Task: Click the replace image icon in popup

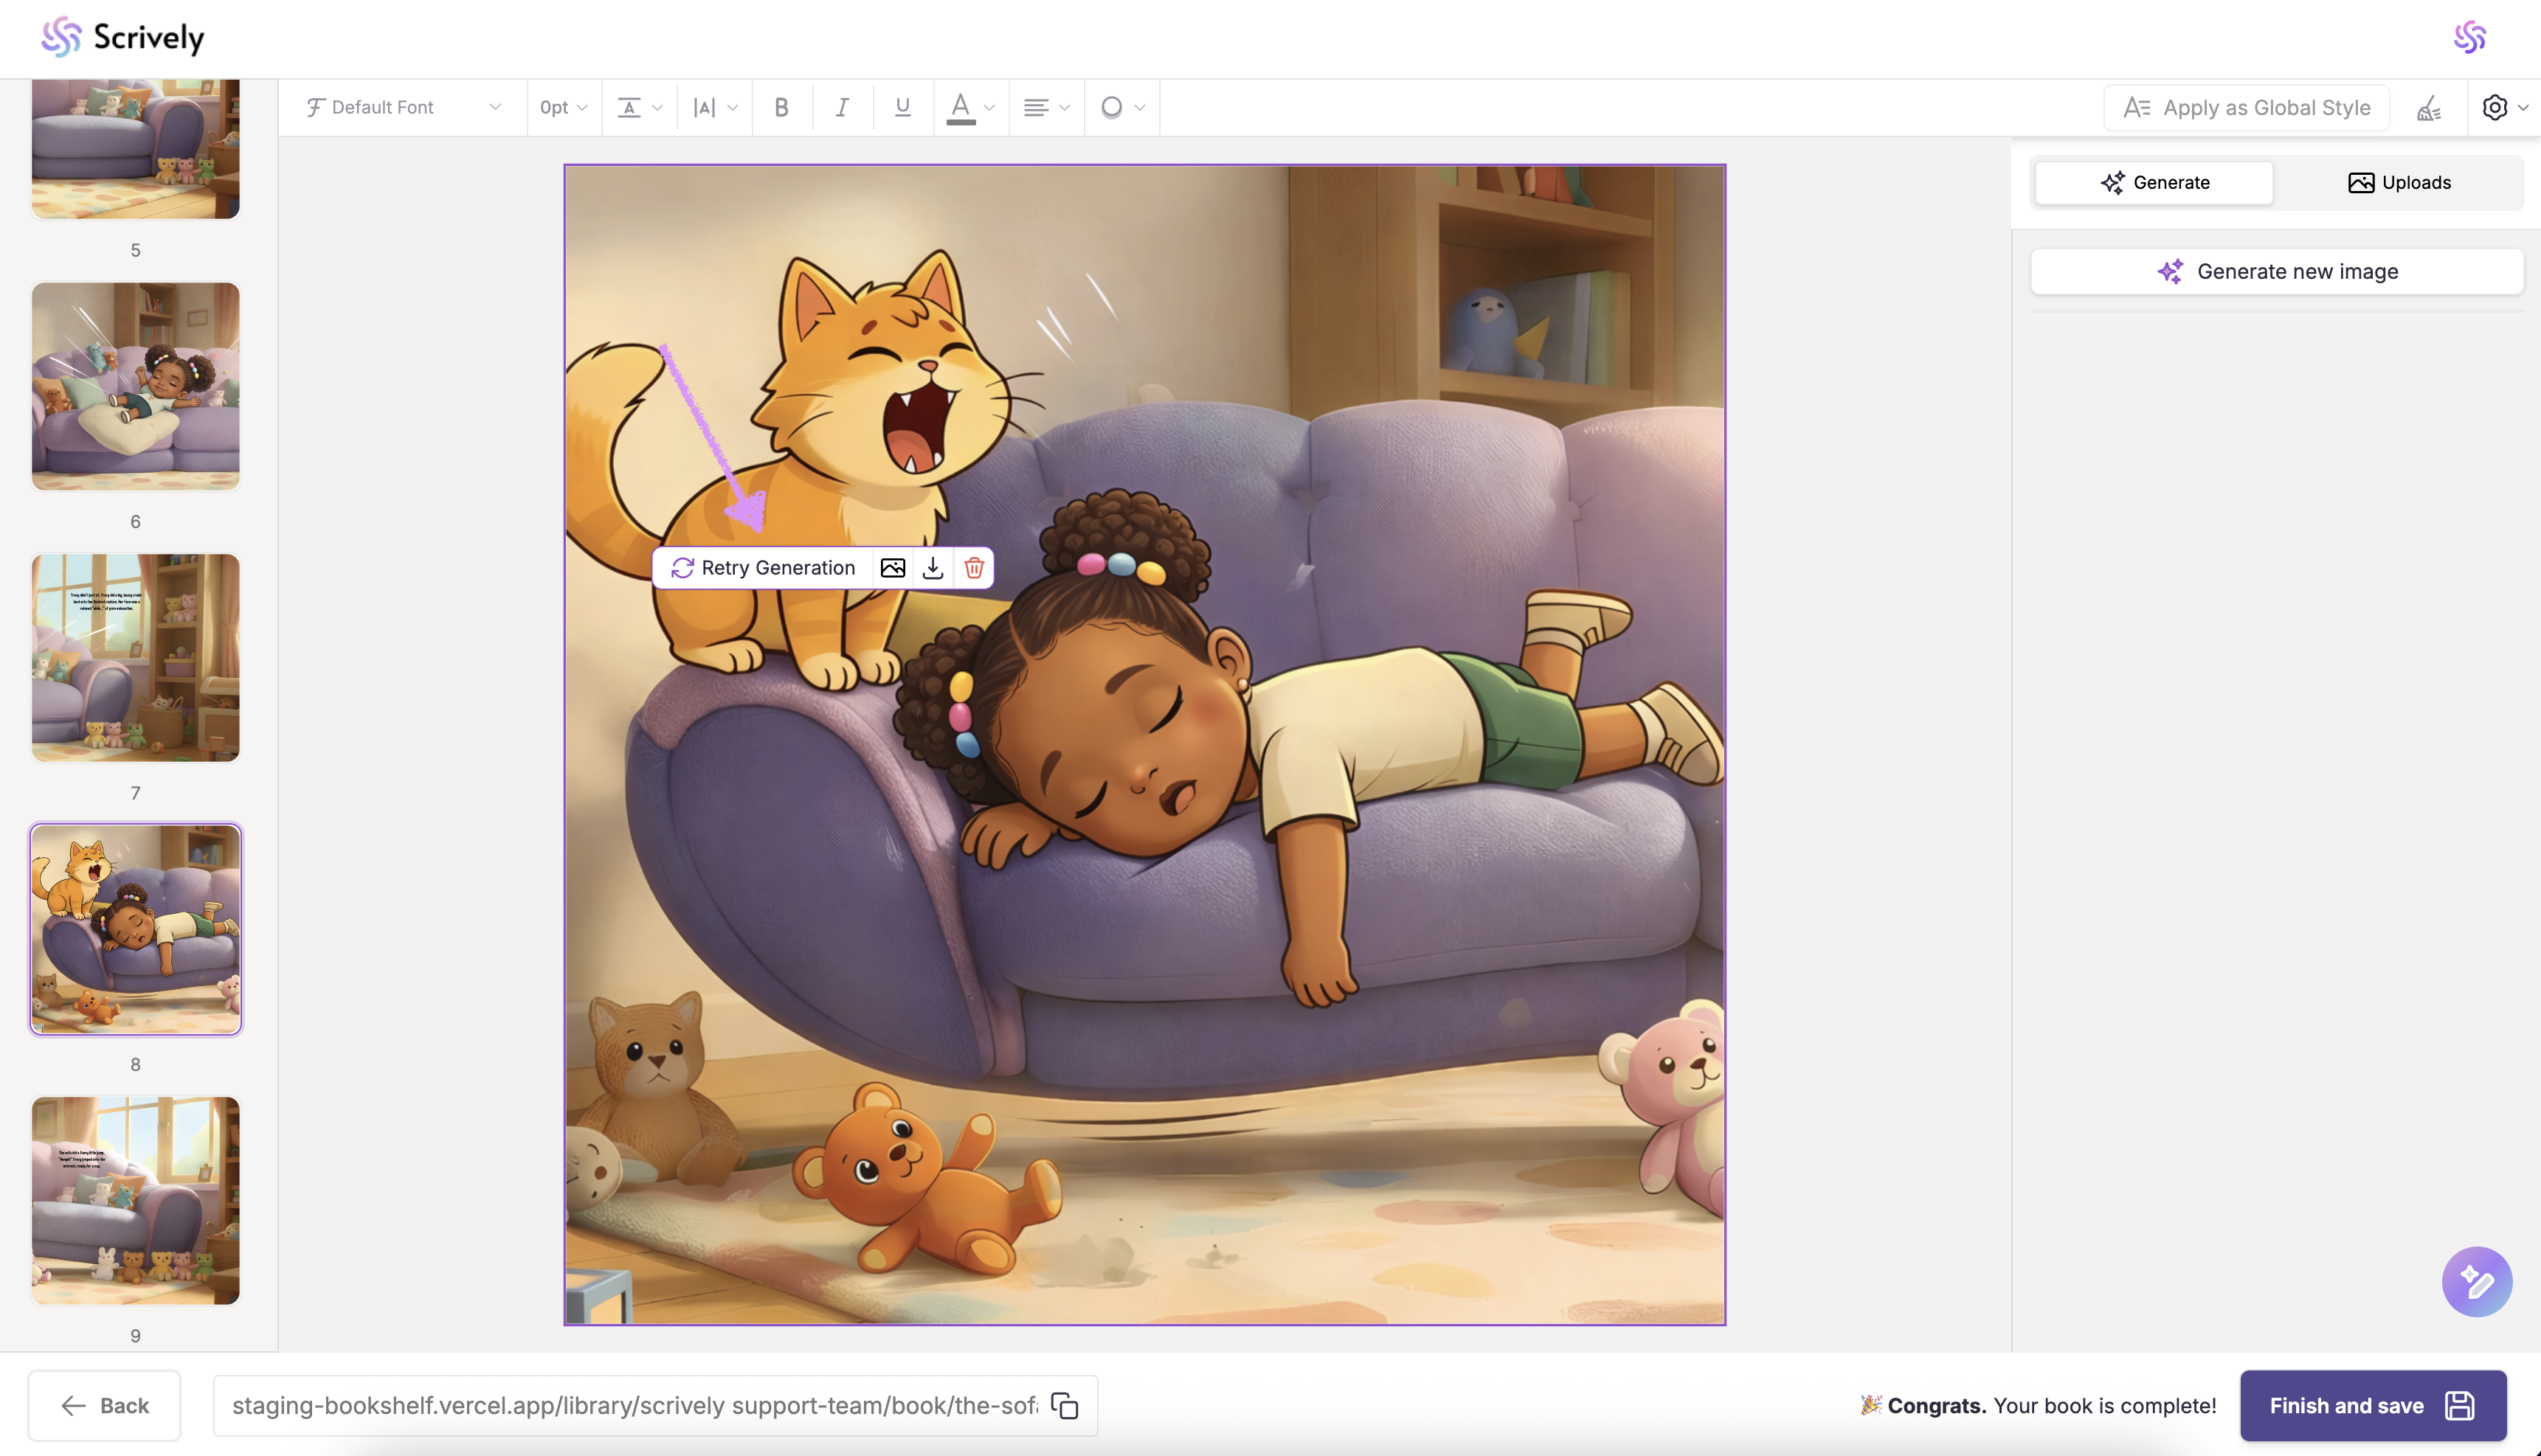Action: pos(893,568)
